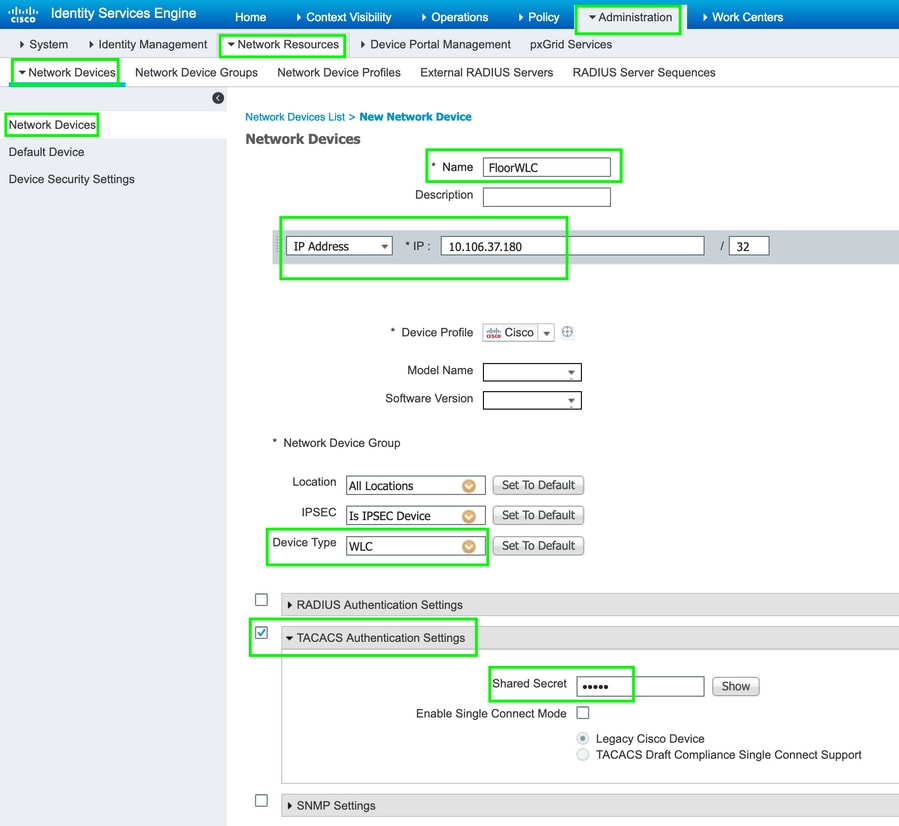This screenshot has height=826, width=899.
Task: Switch to Network Device Profiles tab
Action: coord(339,72)
